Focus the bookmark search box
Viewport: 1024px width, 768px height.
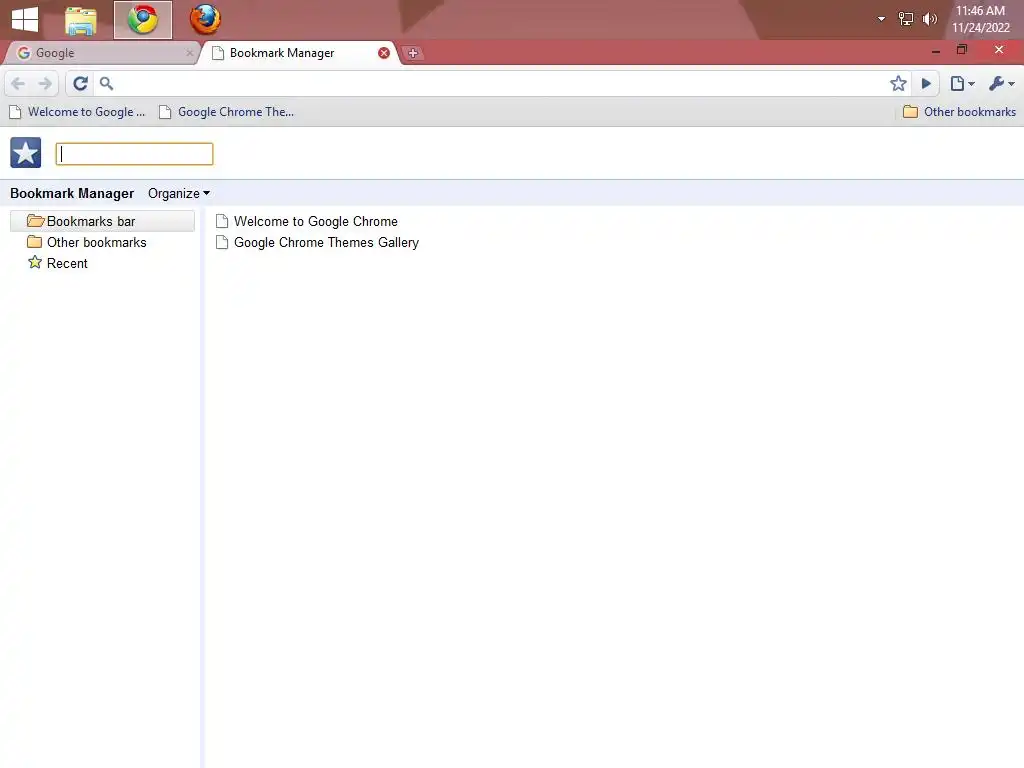(135, 154)
